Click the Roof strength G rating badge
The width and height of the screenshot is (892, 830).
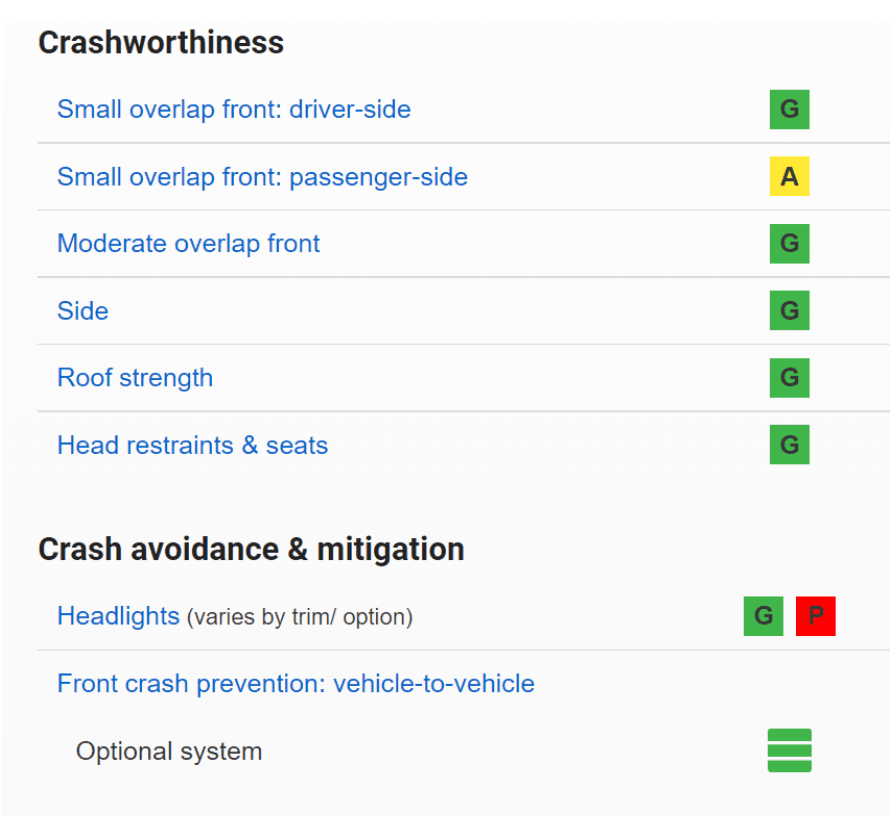point(789,378)
